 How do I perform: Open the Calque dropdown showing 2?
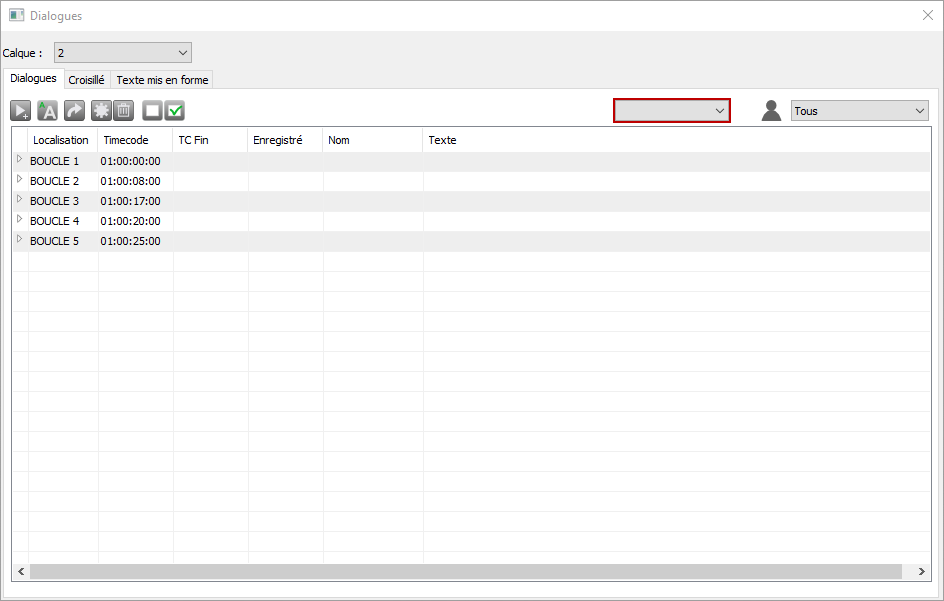point(122,52)
